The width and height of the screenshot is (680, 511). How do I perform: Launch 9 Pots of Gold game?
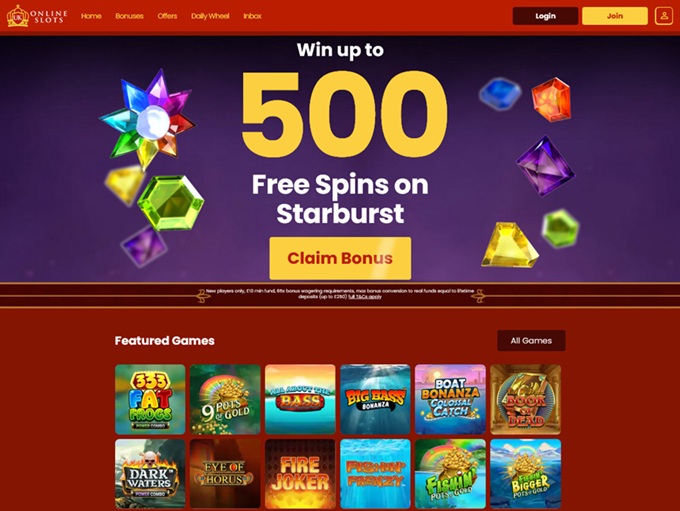pyautogui.click(x=225, y=399)
